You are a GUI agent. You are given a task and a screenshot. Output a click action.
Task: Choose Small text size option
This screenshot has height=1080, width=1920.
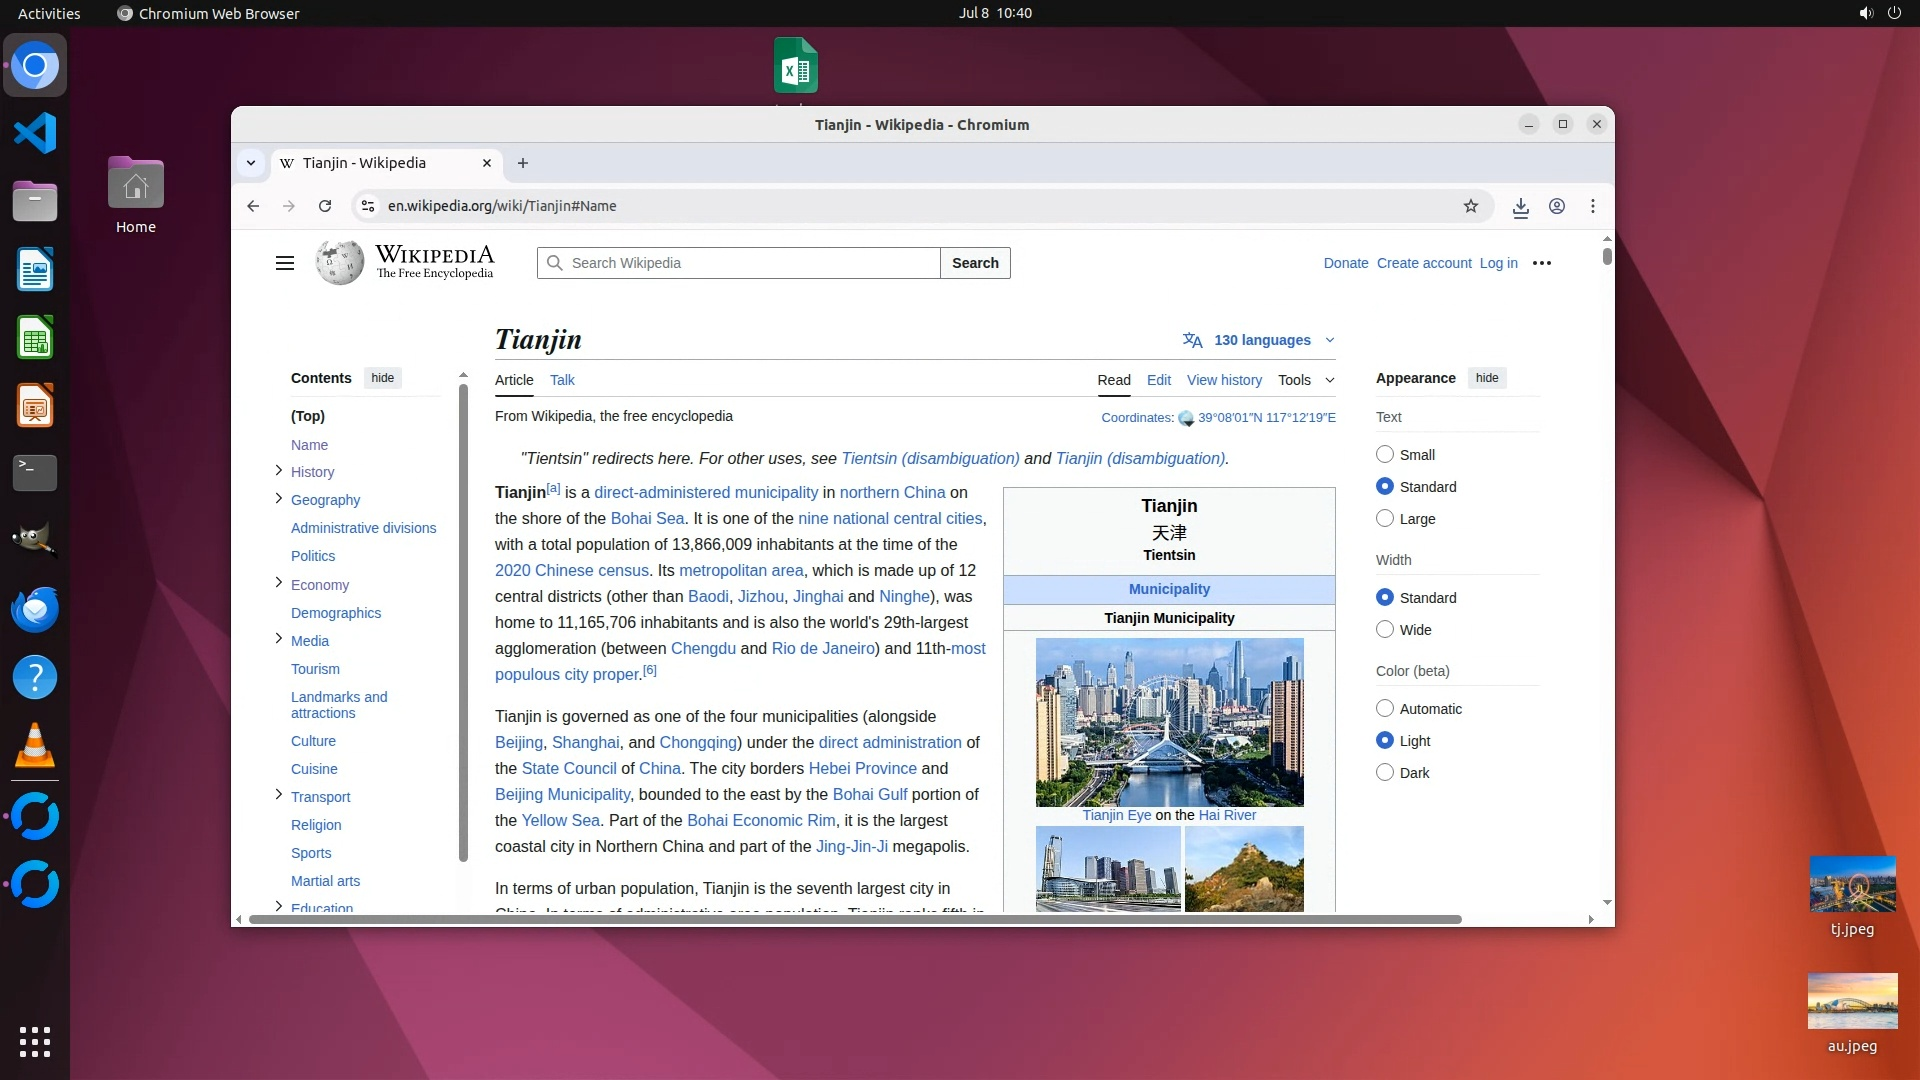pyautogui.click(x=1385, y=454)
